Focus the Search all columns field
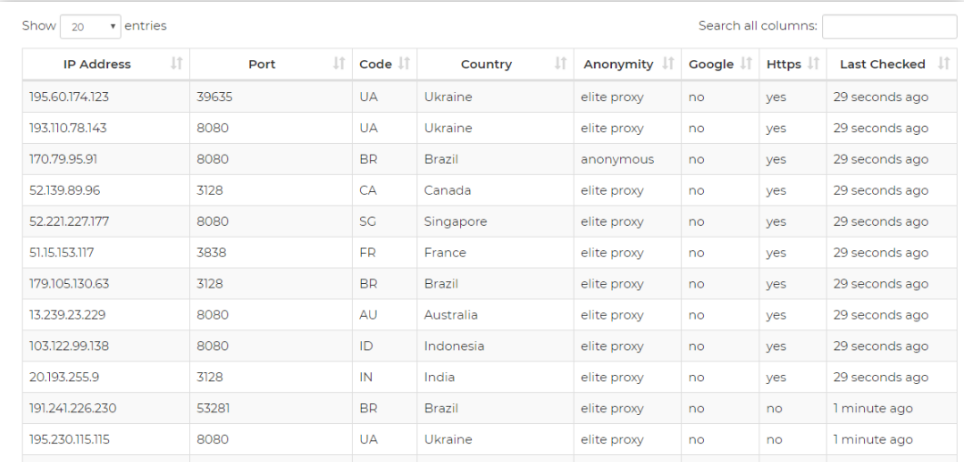Viewport: 964px width, 462px height. (889, 26)
